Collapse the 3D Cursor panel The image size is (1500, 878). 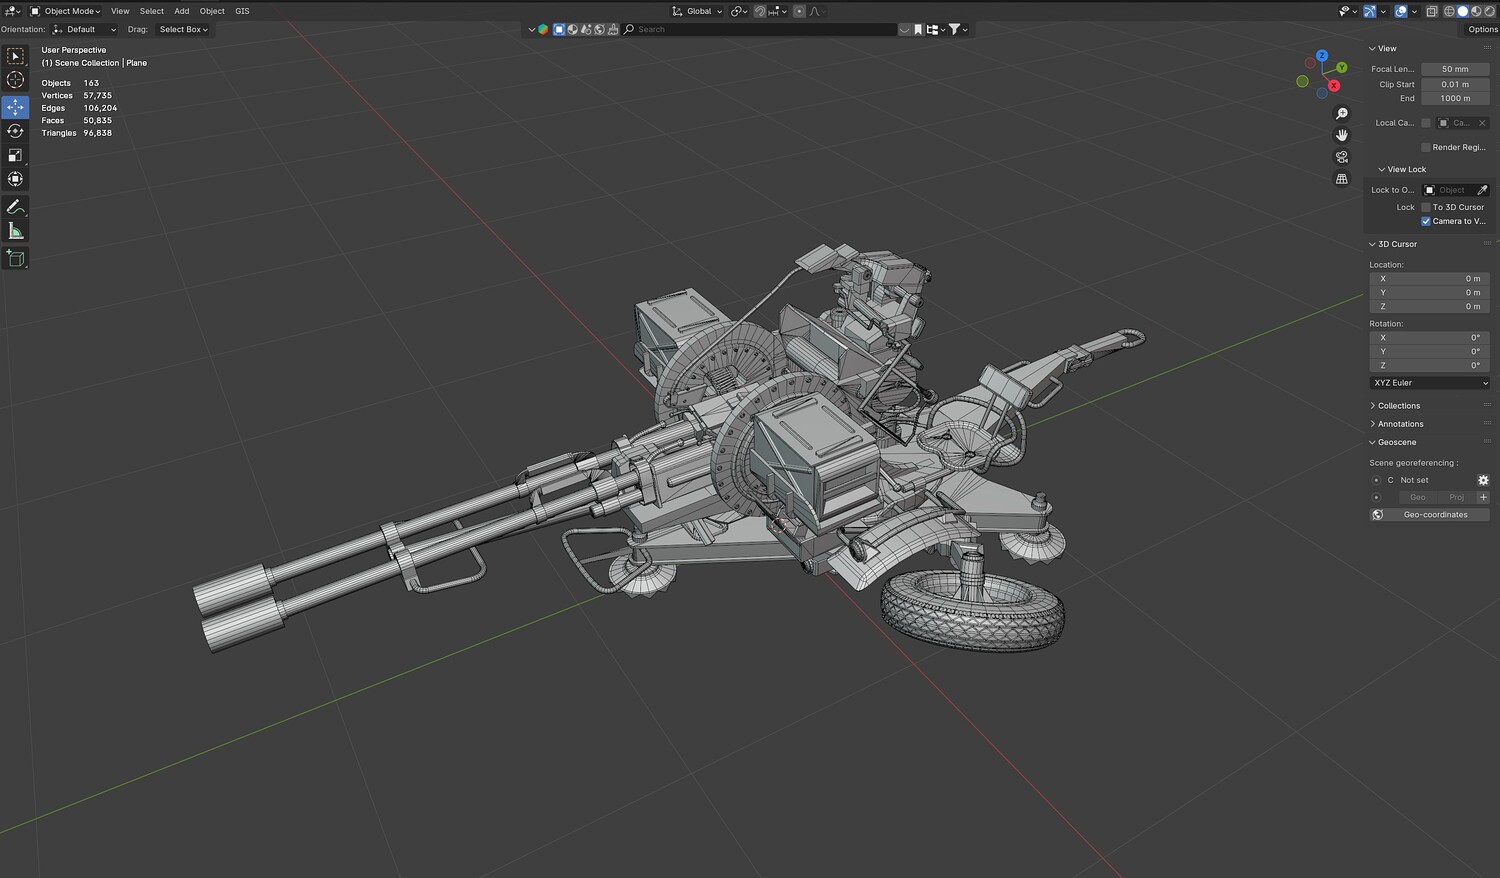point(1393,244)
